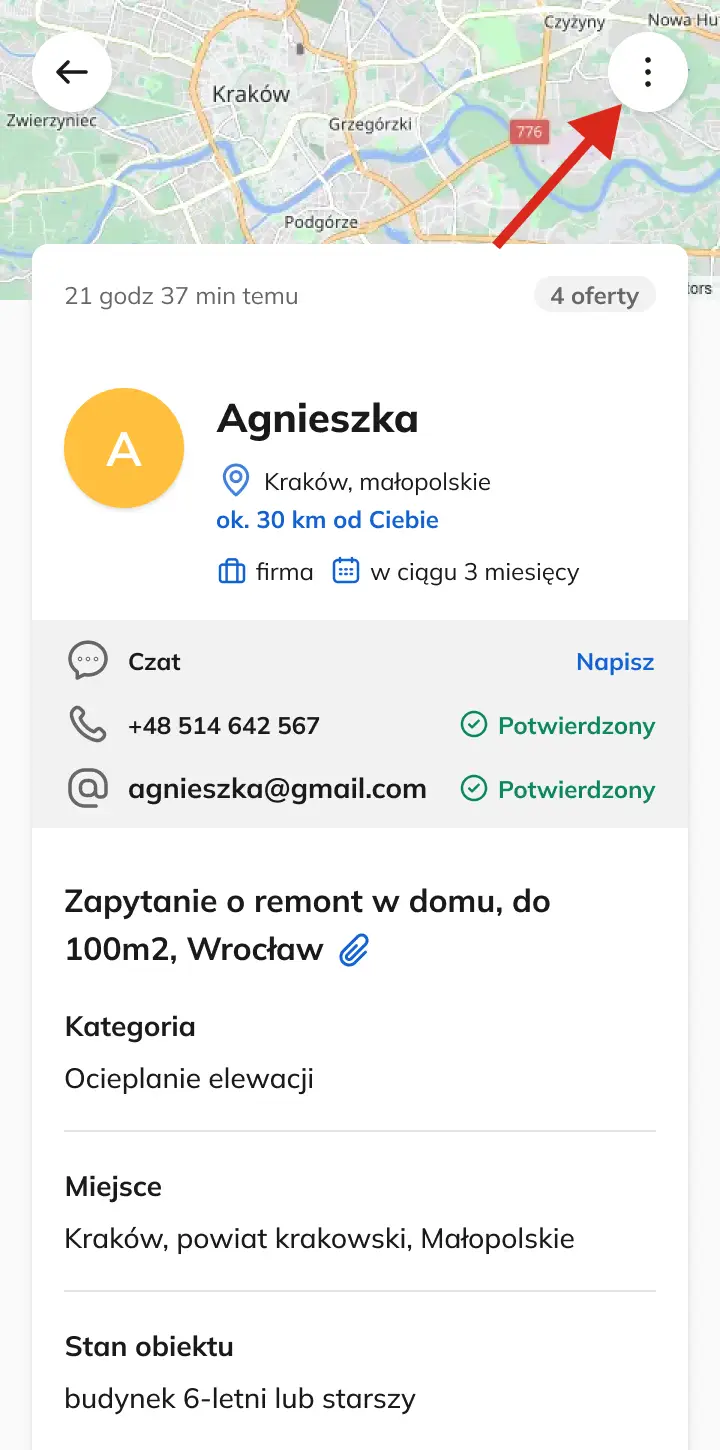Click the chat bubble icon
Viewport: 720px width, 1450px height.
pos(88,661)
